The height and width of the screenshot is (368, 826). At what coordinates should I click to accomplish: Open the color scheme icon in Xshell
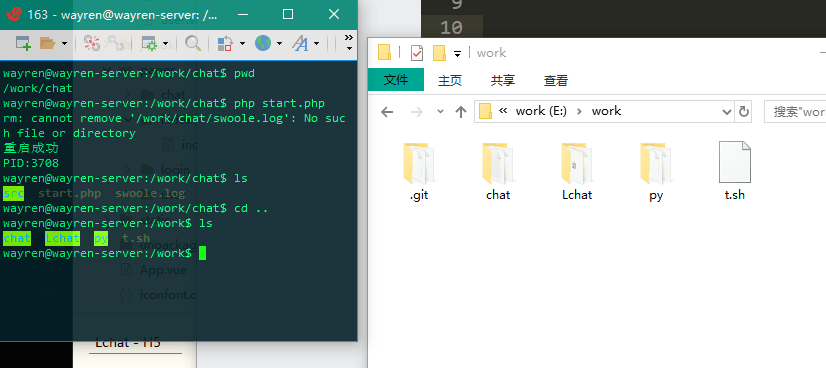(x=225, y=43)
